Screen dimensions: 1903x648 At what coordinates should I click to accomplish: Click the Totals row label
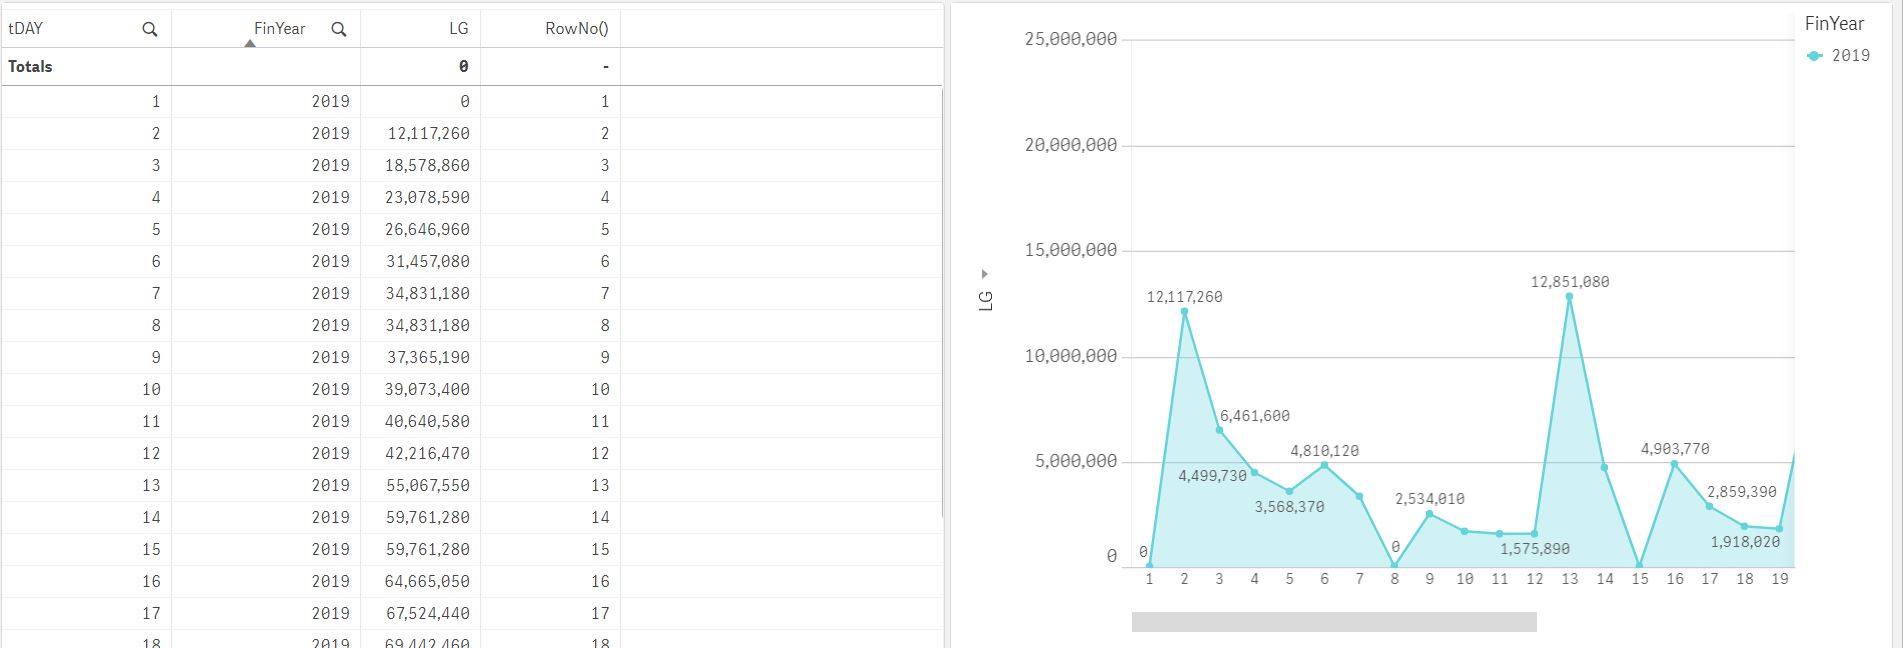(x=30, y=67)
